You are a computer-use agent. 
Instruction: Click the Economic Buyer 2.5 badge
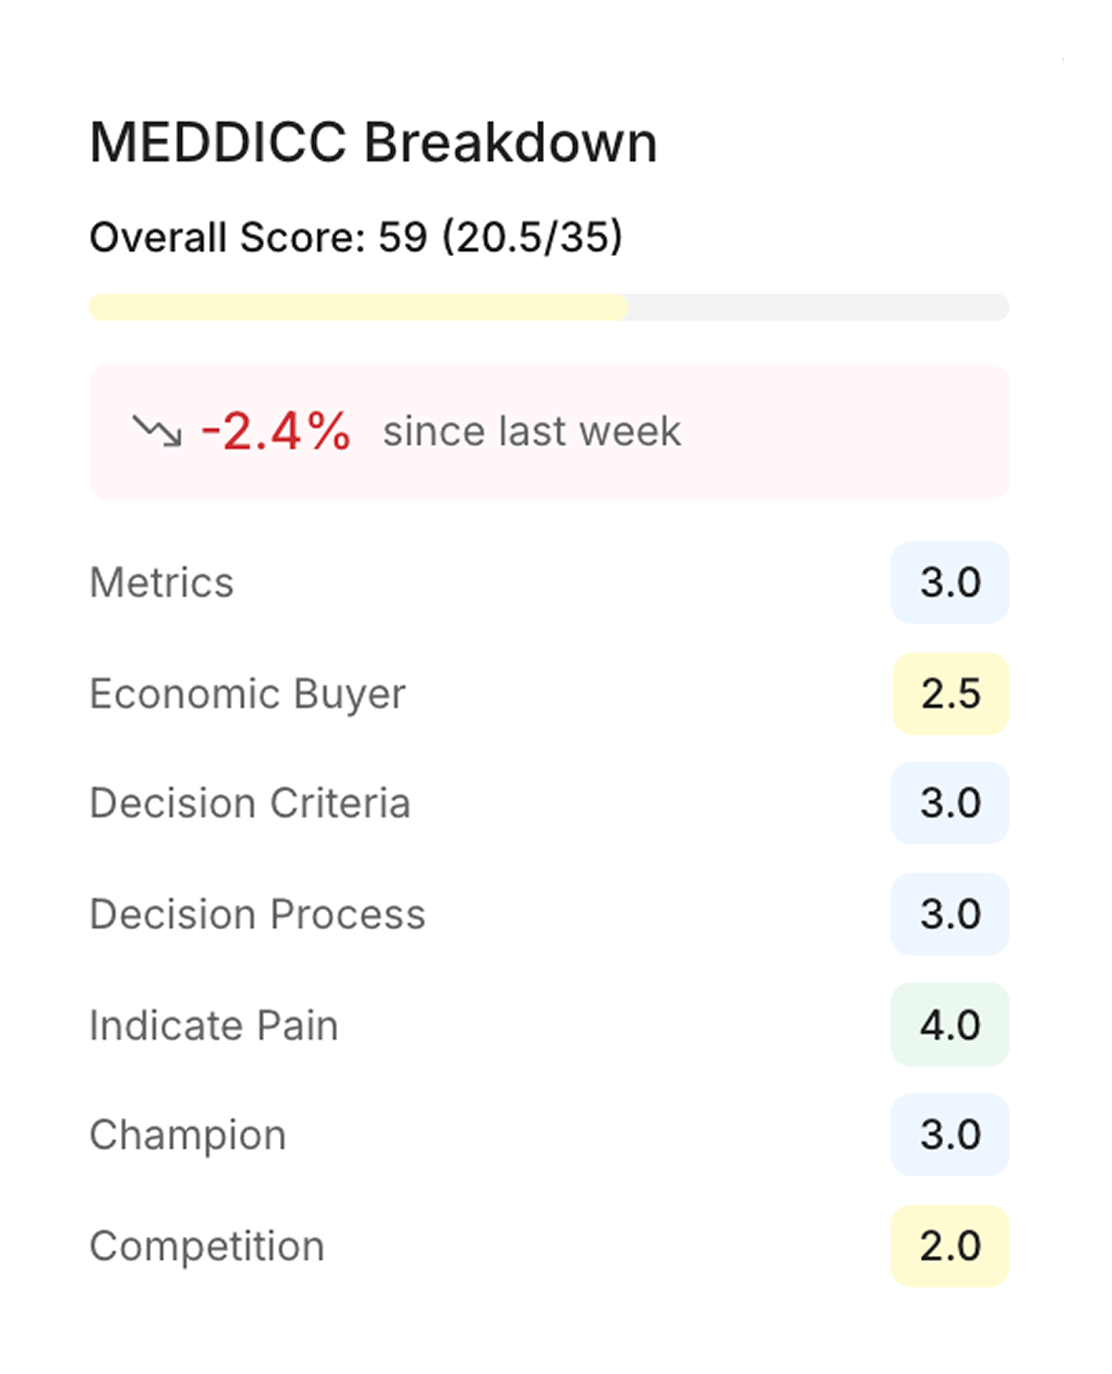[x=949, y=693]
